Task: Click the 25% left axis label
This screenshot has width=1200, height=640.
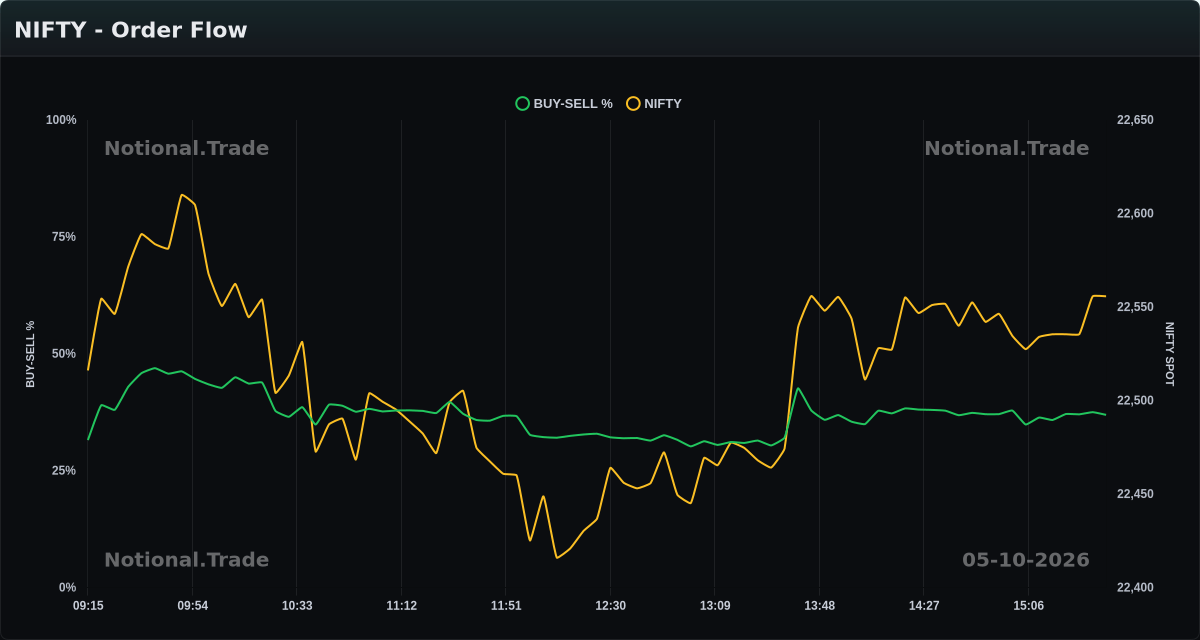Action: [x=64, y=471]
